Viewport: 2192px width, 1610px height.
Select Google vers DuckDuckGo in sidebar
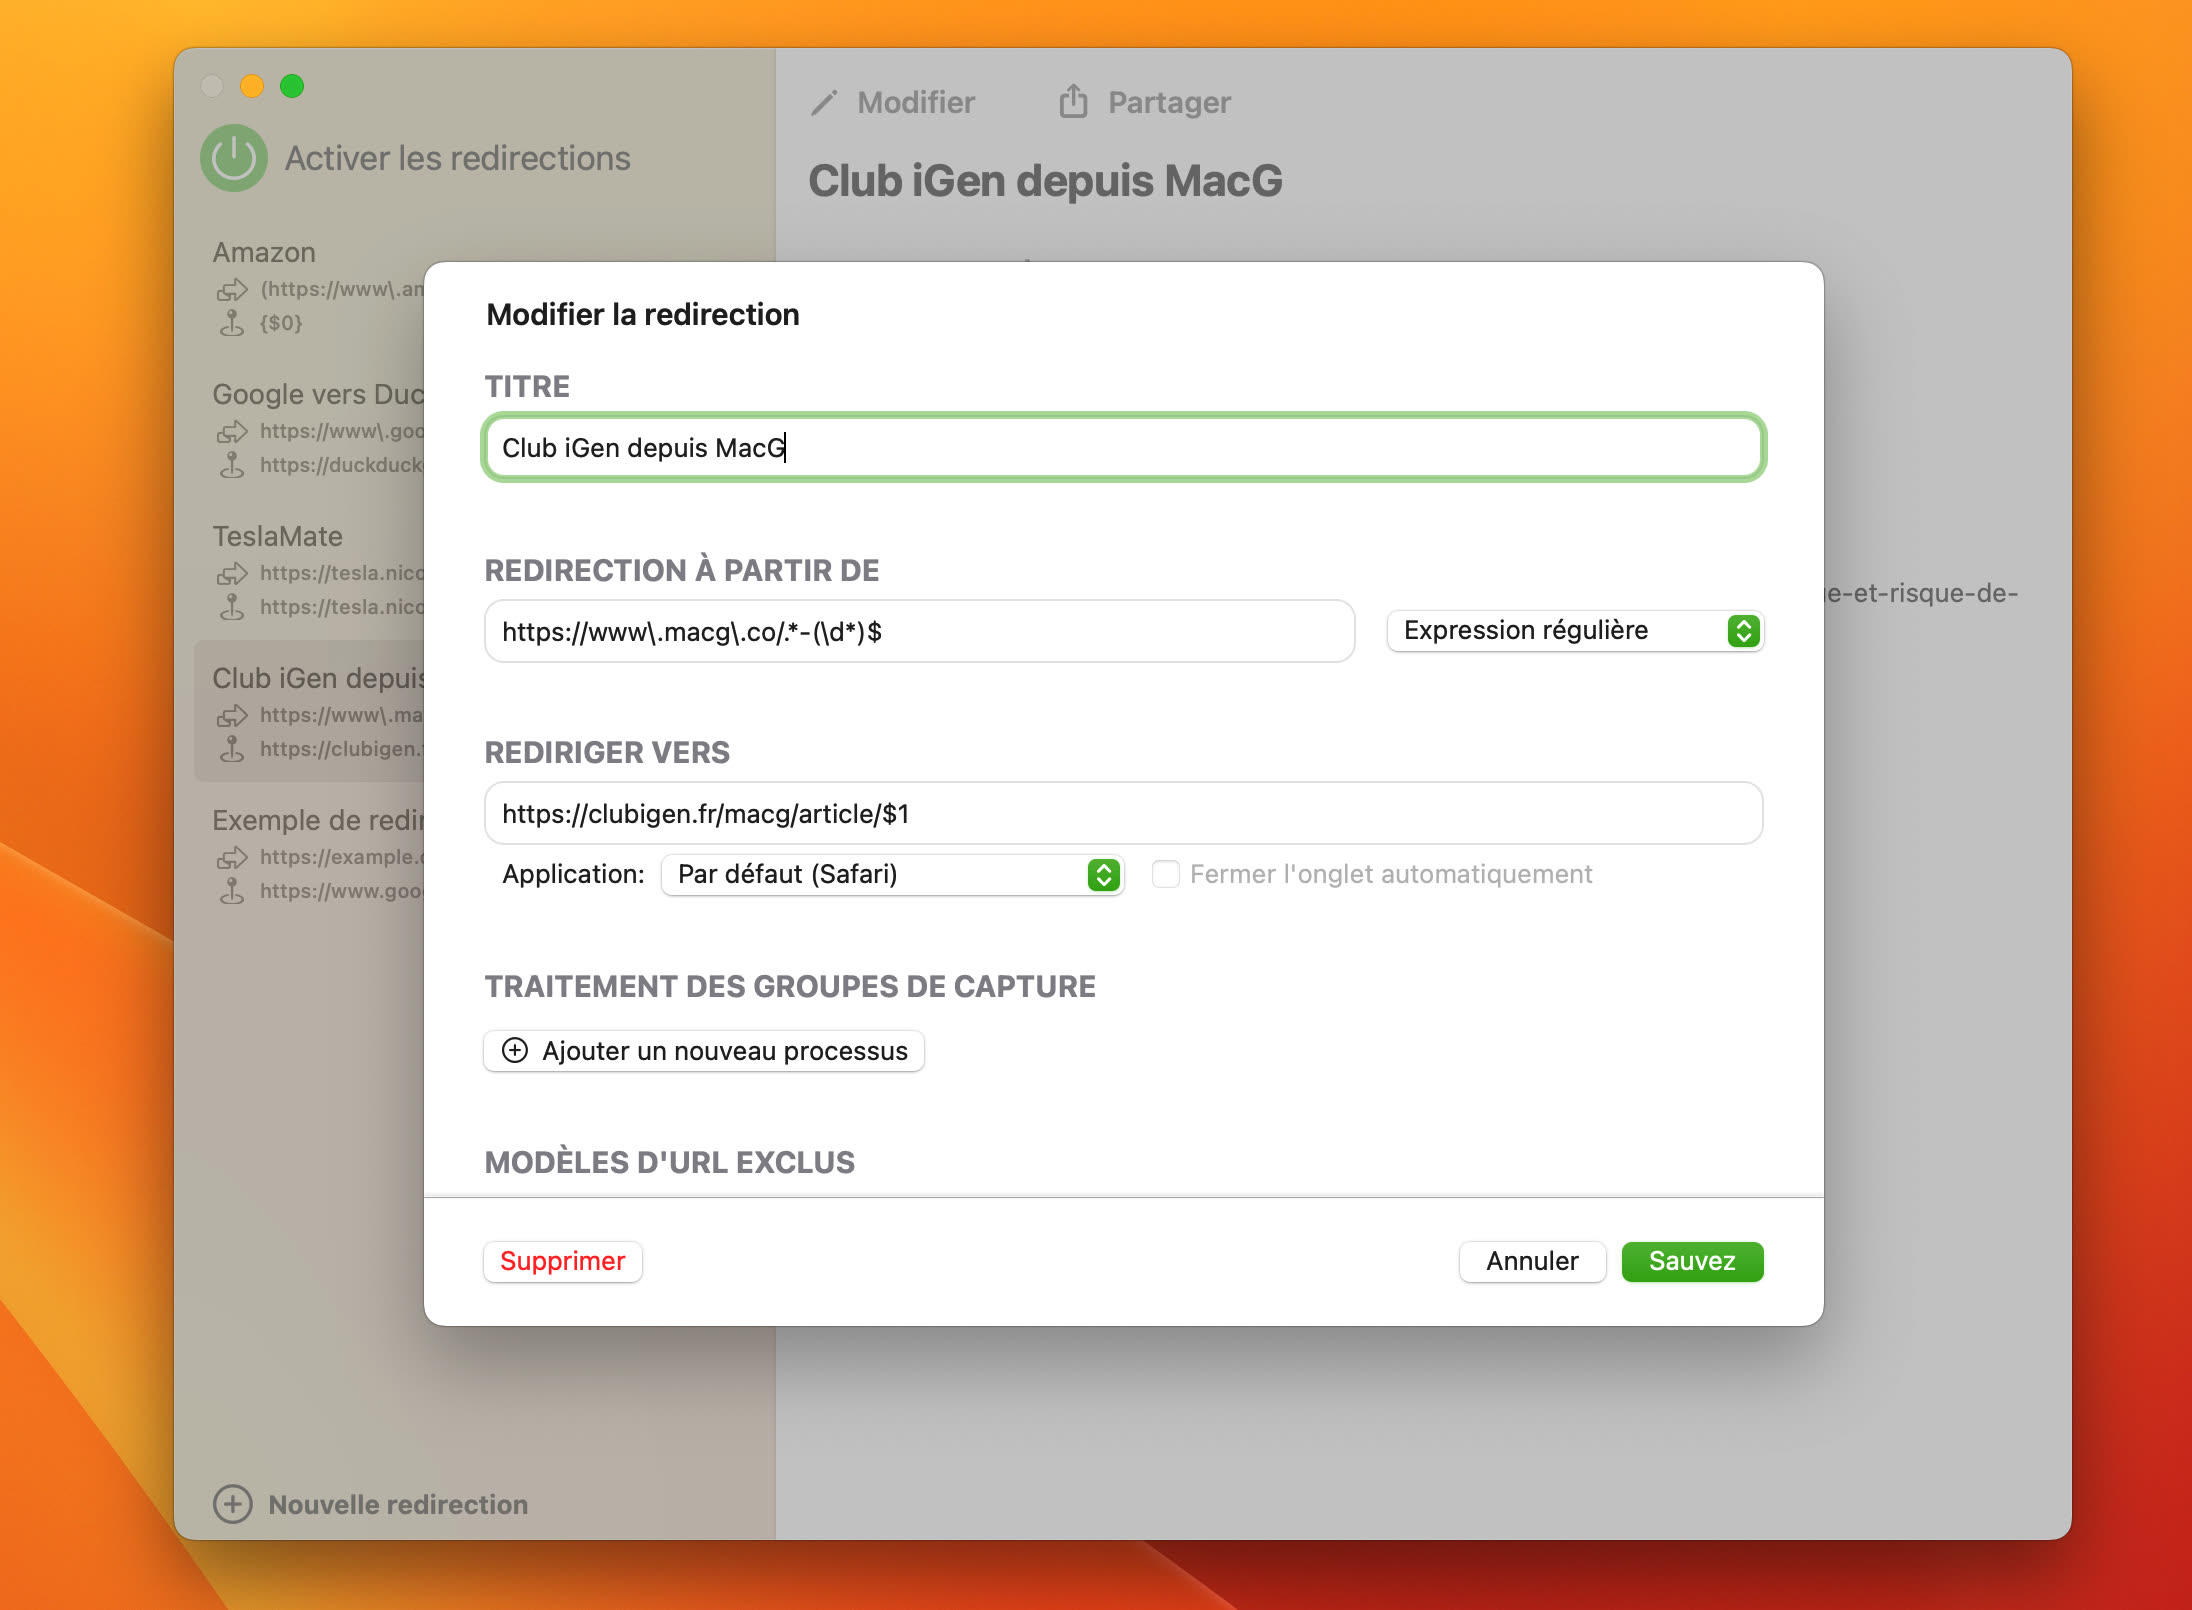click(318, 395)
